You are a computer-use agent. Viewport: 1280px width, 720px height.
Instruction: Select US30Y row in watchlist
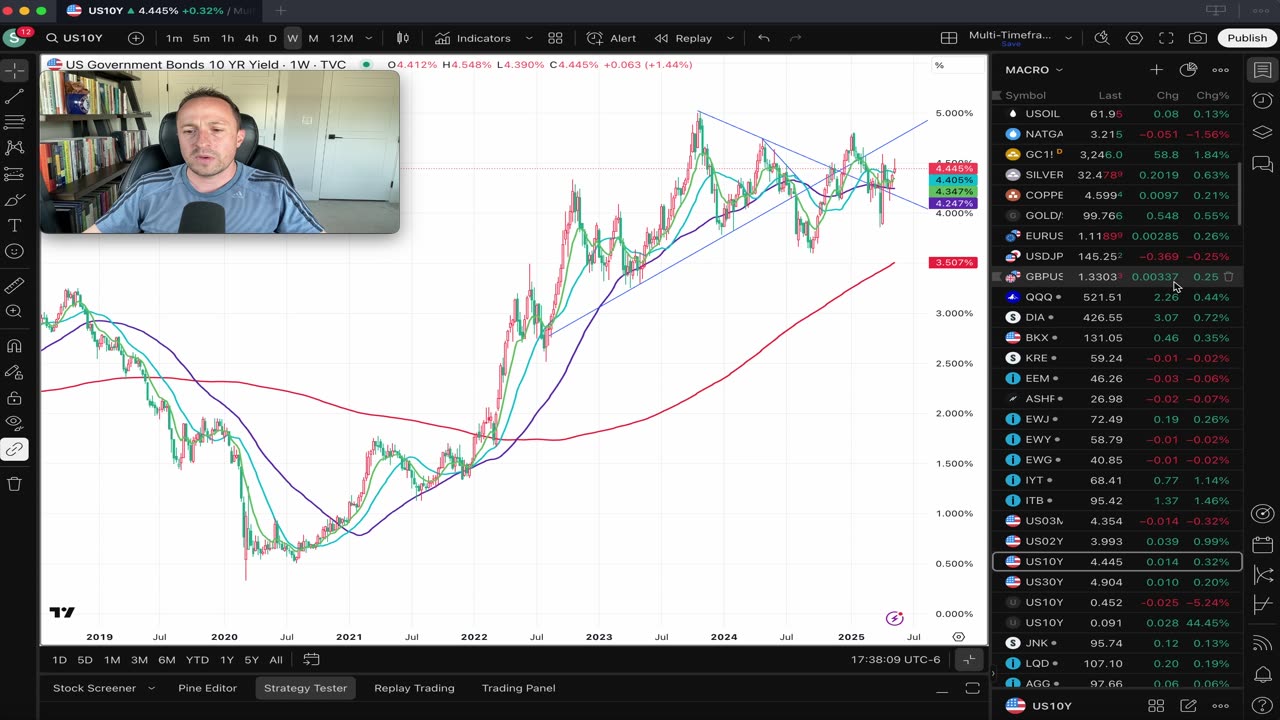(1117, 582)
